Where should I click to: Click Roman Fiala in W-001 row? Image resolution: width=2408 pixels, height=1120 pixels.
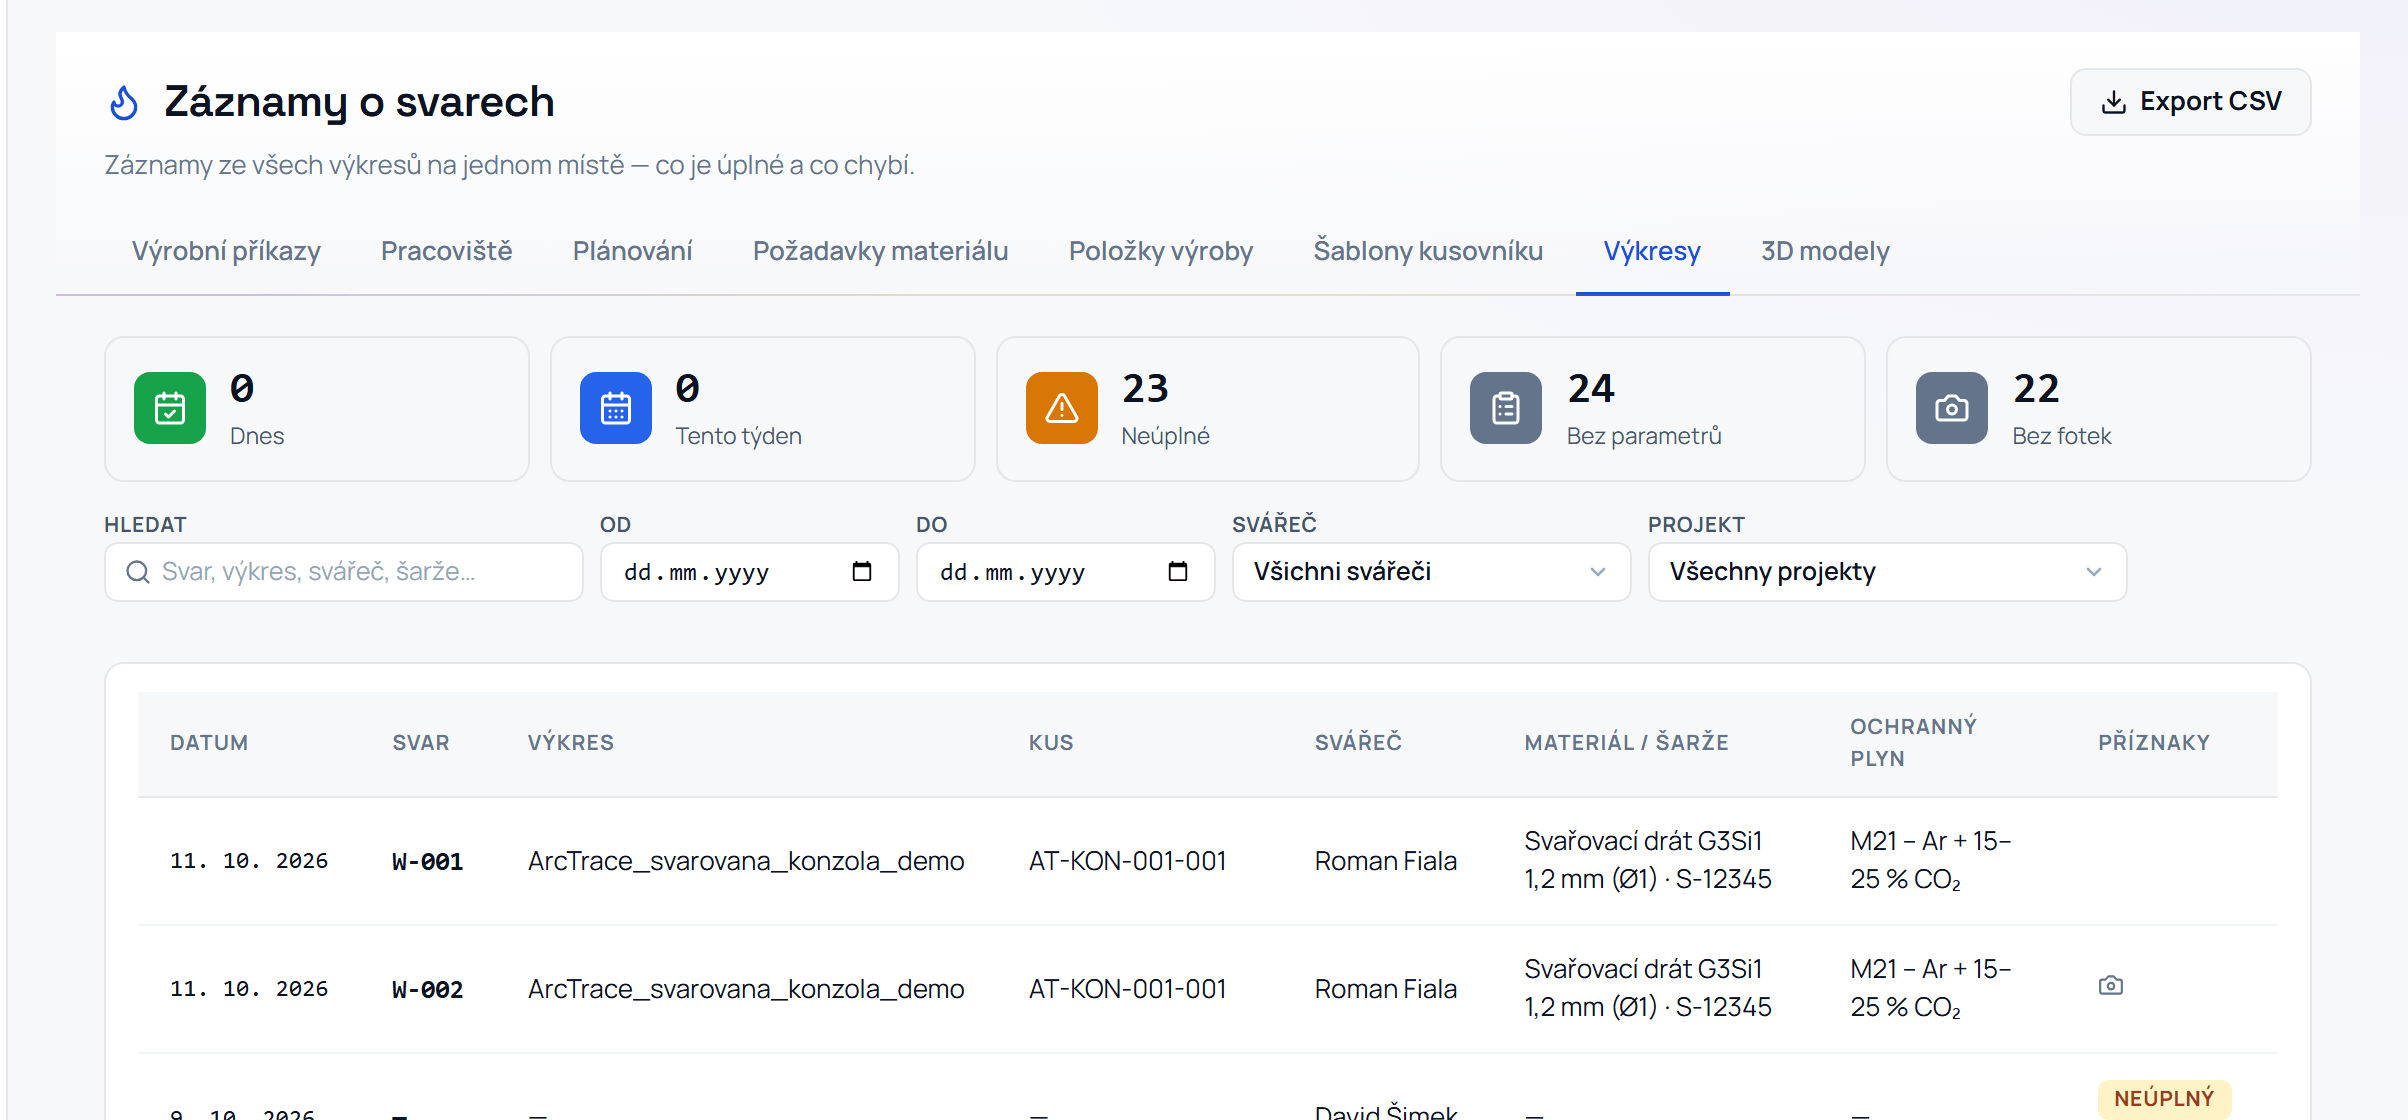1386,861
